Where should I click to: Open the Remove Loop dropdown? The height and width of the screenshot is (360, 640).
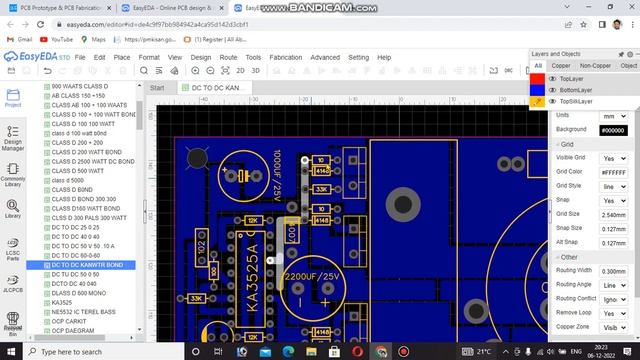click(x=613, y=313)
